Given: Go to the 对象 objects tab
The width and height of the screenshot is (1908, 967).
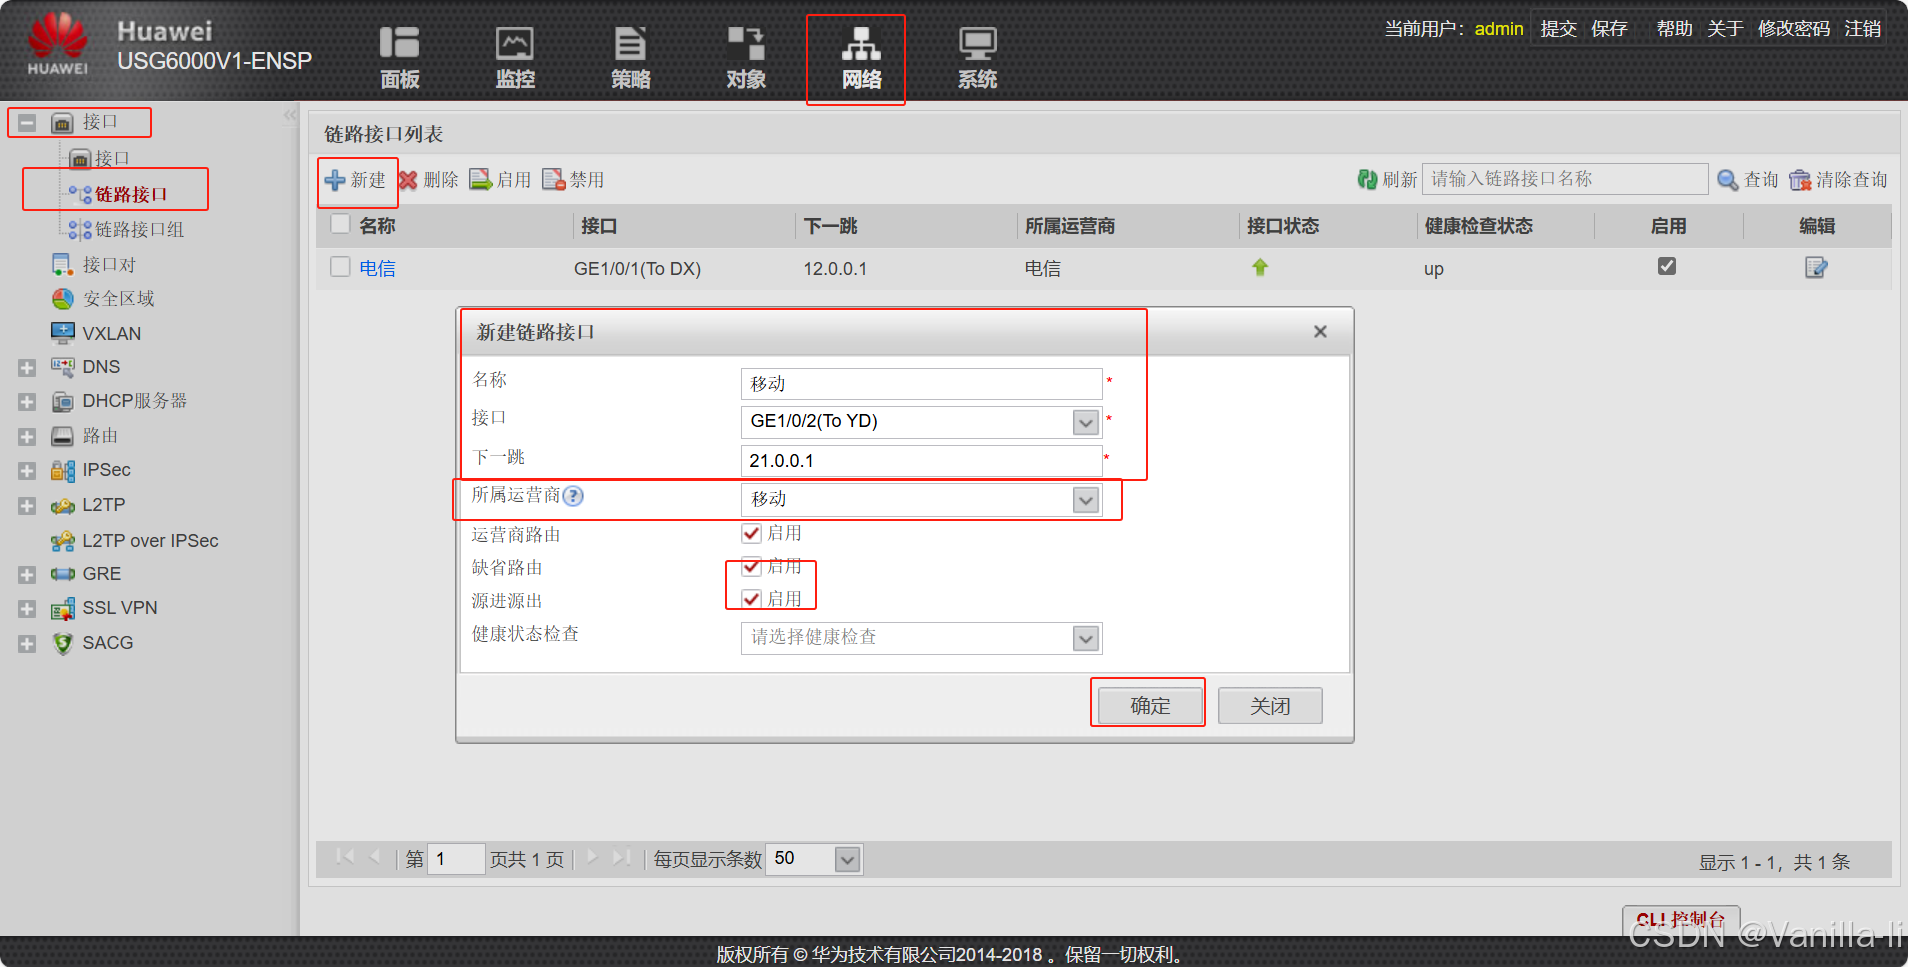Looking at the screenshot, I should click(746, 58).
